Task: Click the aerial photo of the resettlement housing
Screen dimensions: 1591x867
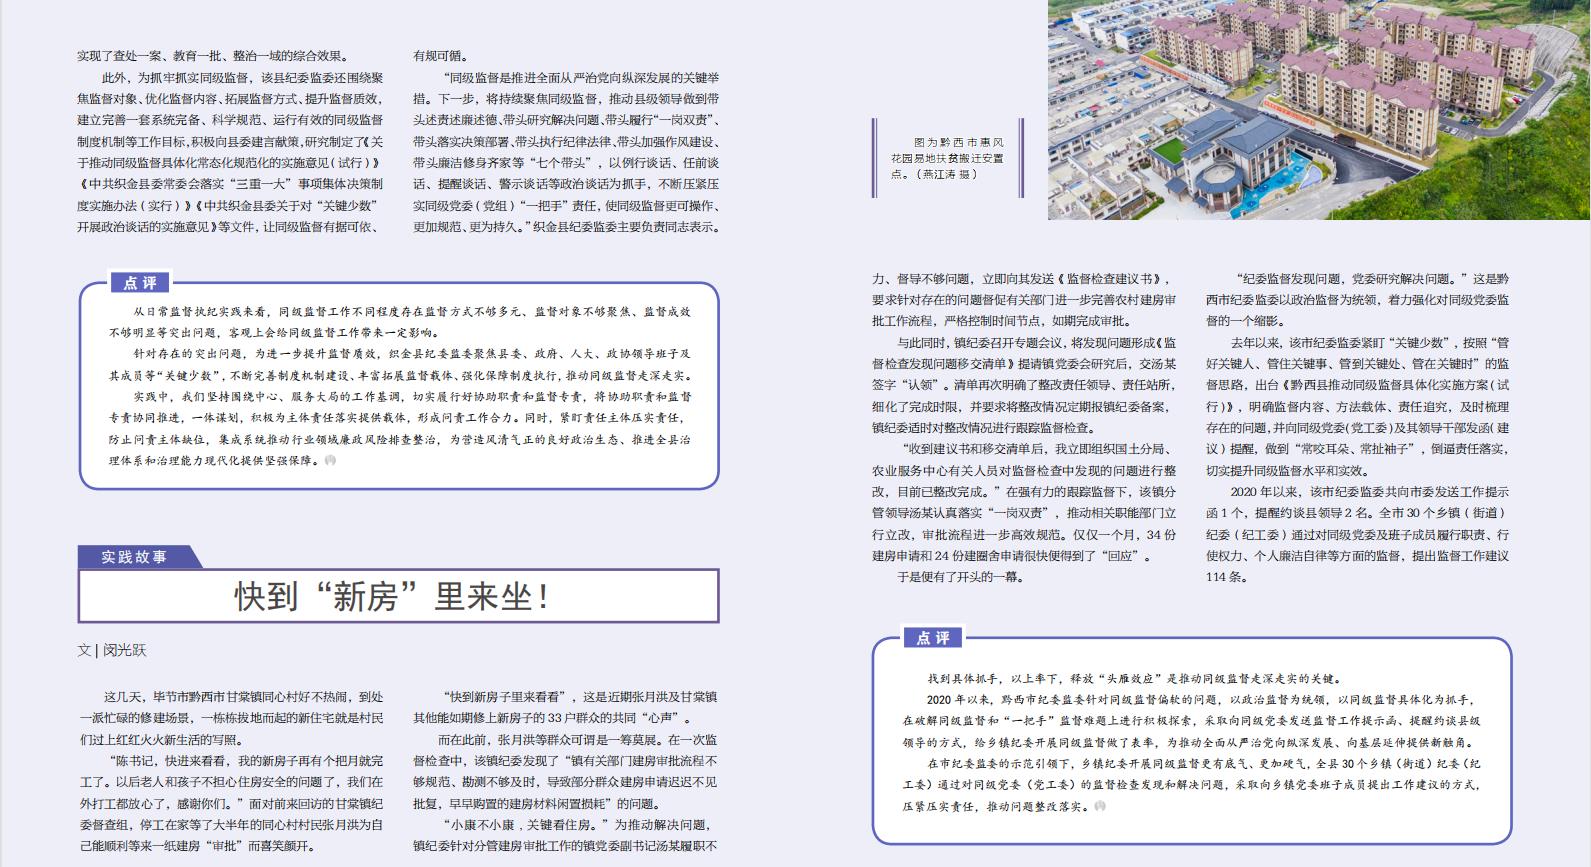Action: point(1319,109)
